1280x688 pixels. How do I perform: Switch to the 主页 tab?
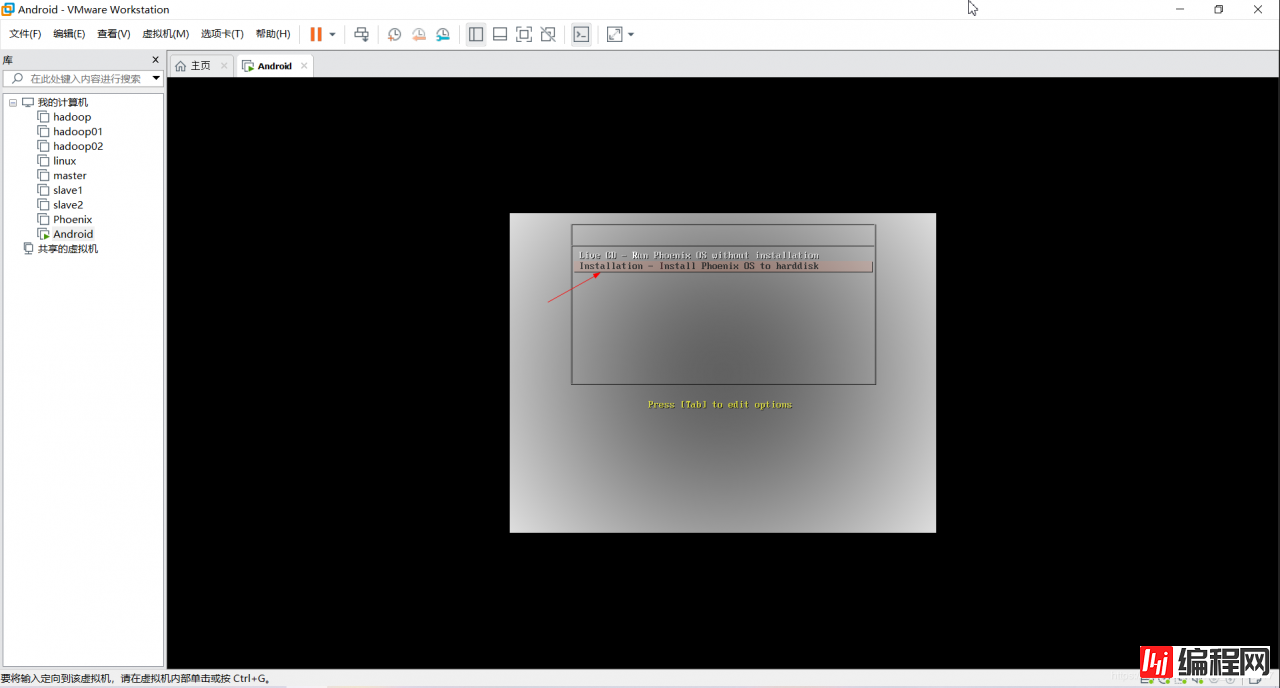201,66
